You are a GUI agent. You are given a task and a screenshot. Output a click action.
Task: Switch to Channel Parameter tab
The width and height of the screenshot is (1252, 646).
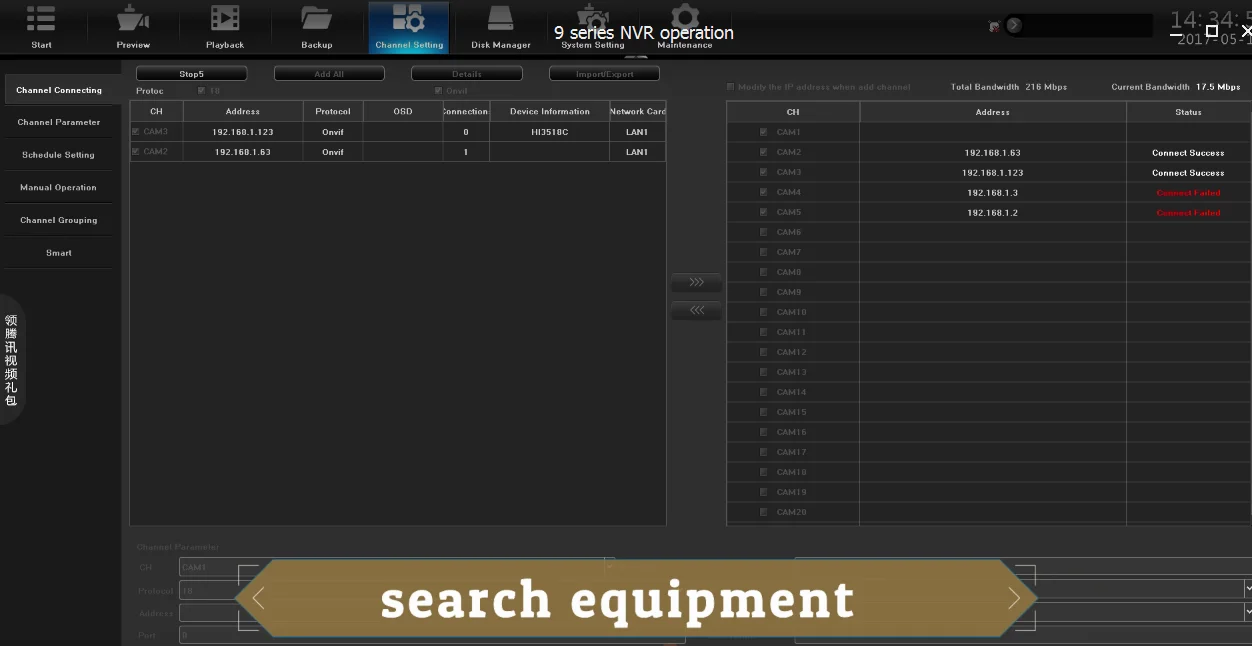click(x=59, y=122)
